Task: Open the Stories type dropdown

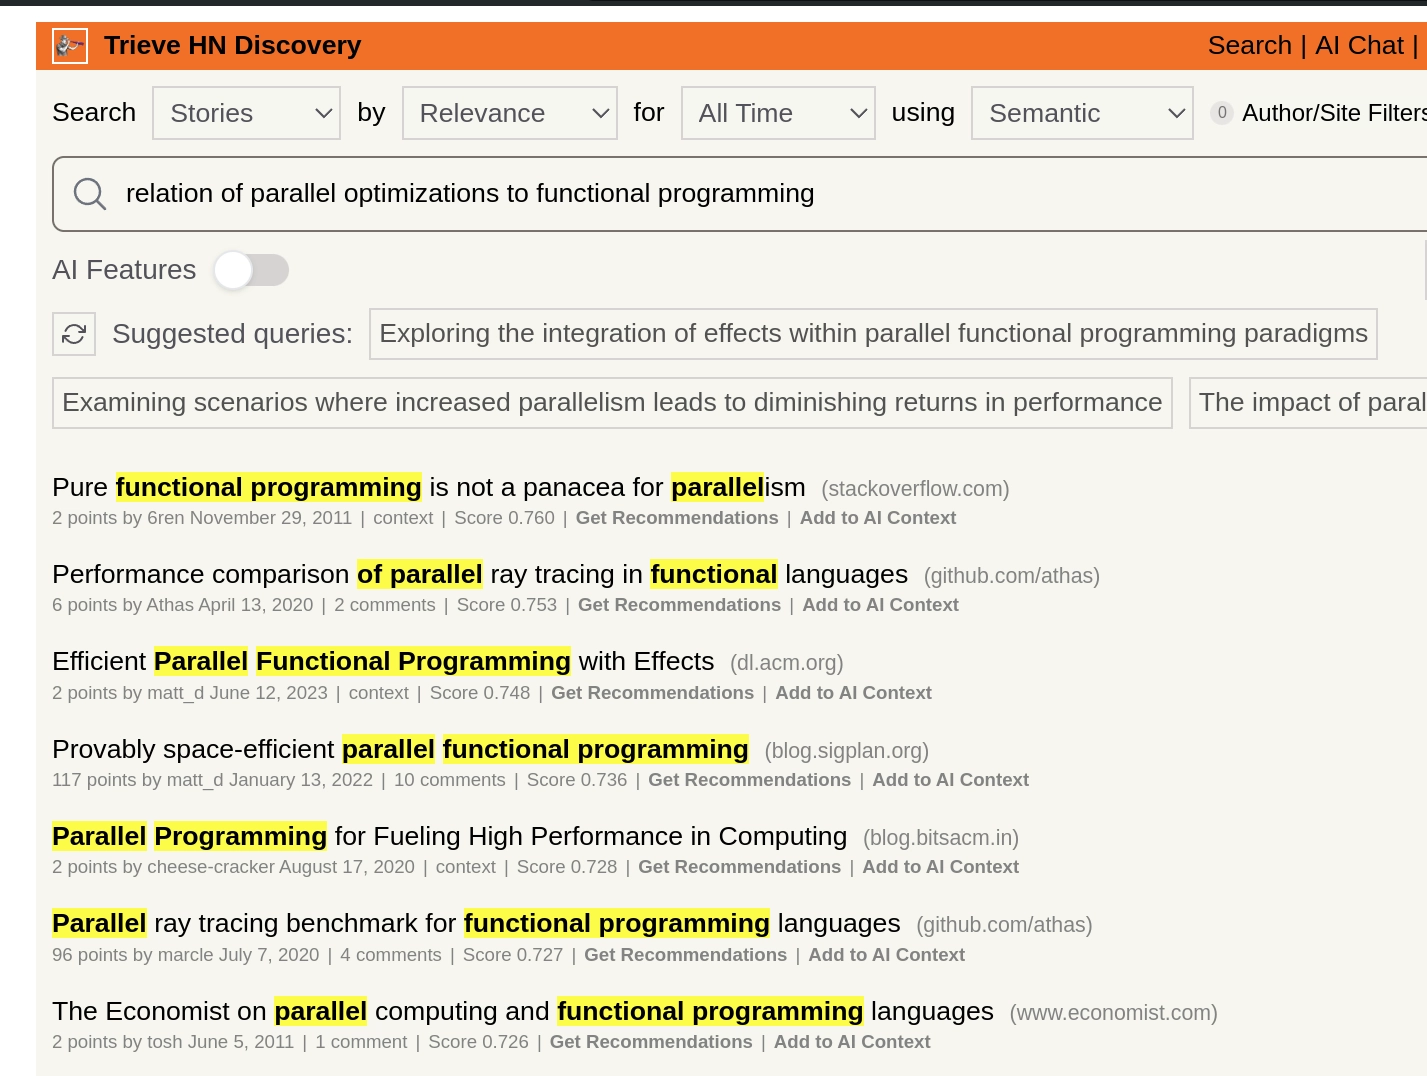Action: click(246, 113)
